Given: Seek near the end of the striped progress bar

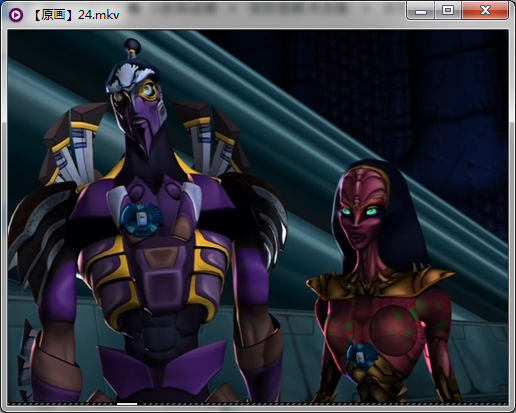Looking at the screenshot, I should (500, 404).
